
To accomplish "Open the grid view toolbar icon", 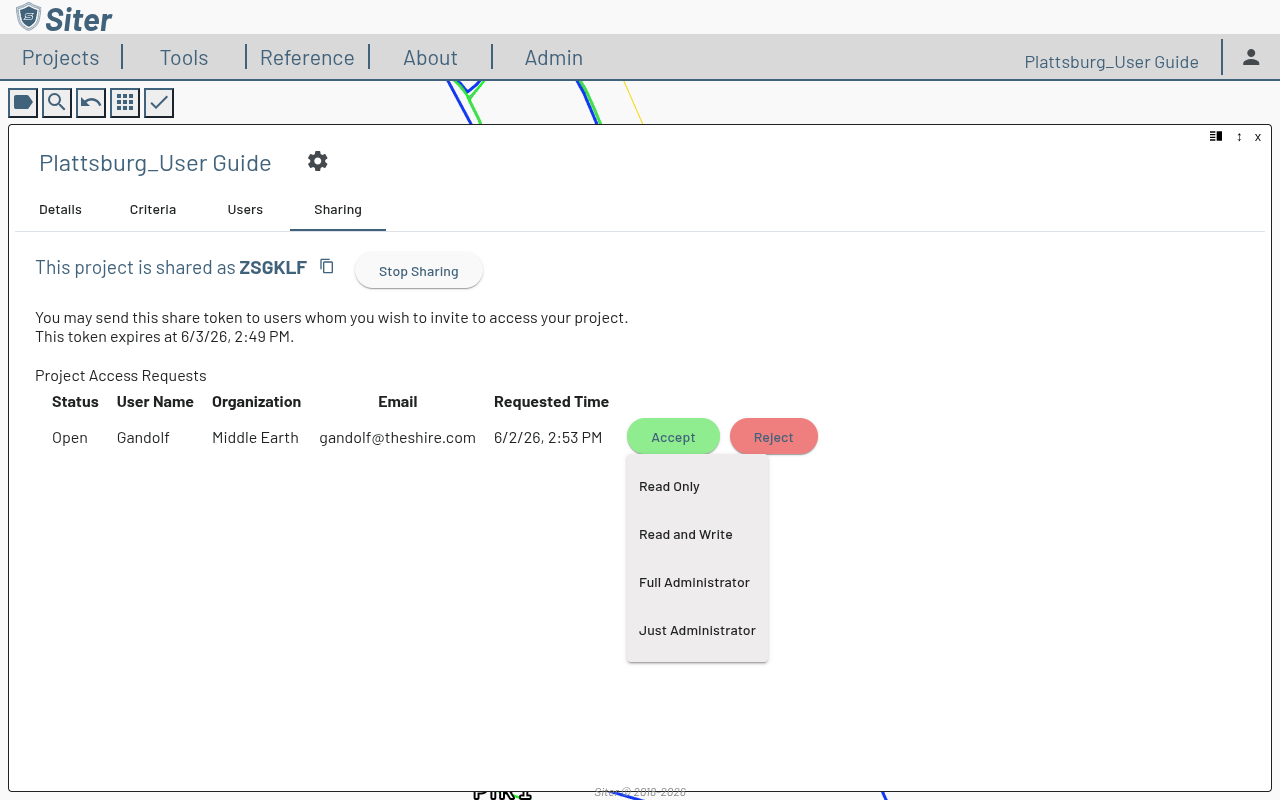I will click(x=125, y=103).
